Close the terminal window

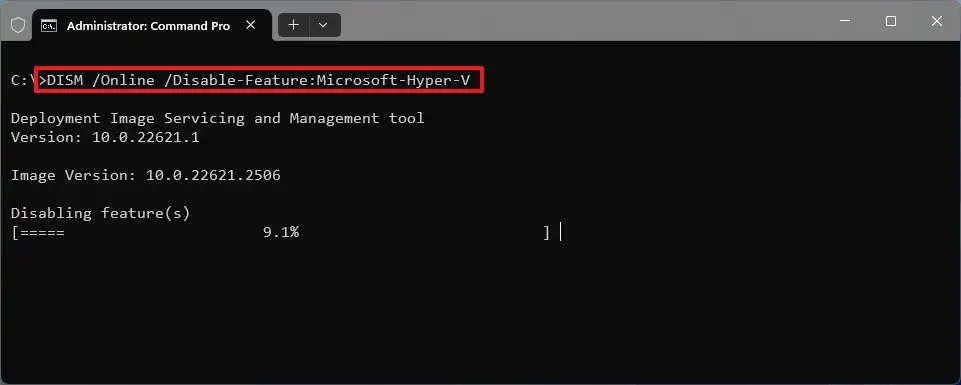[x=936, y=21]
